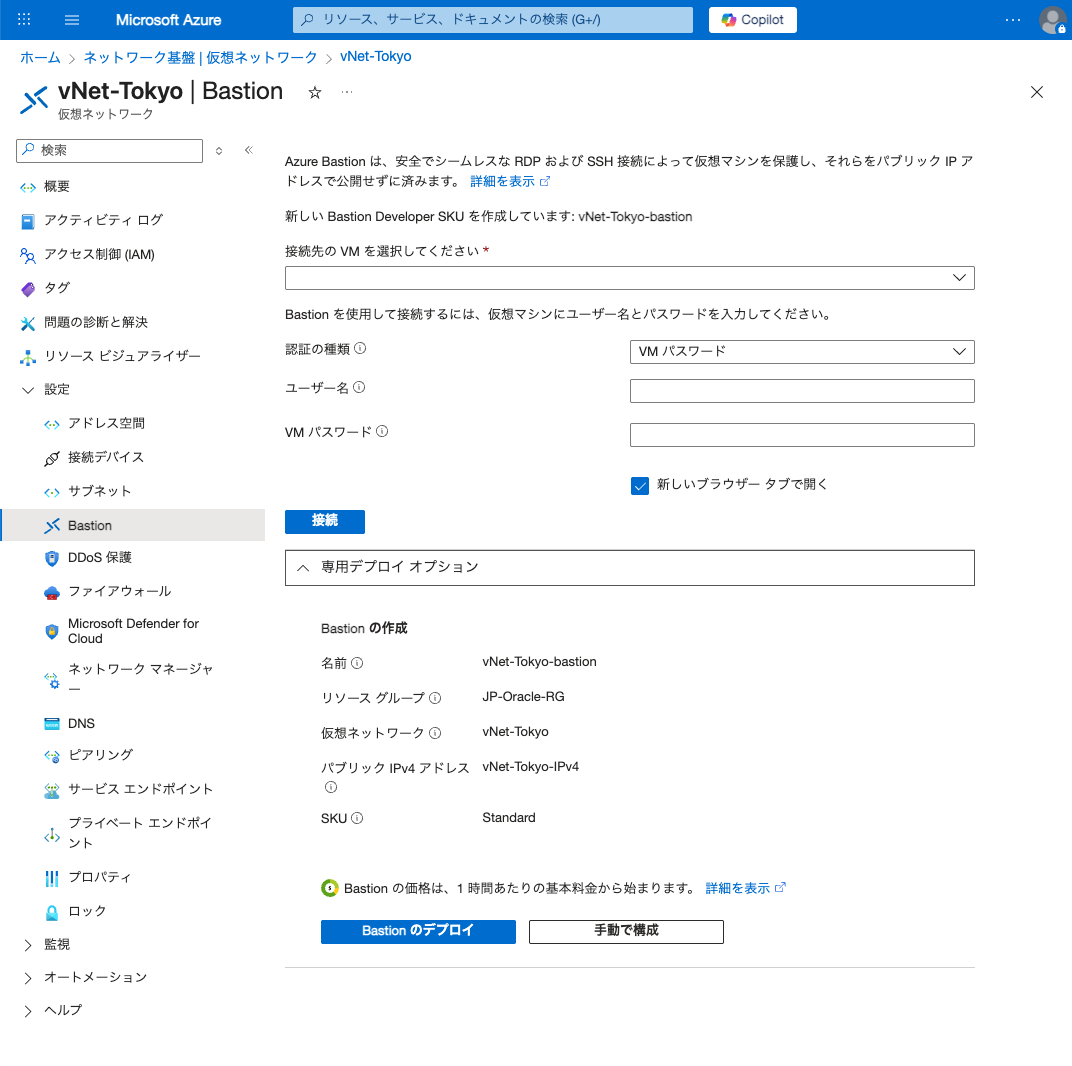Click the ユーザー名 info icon
This screenshot has height=1066, width=1072.
[x=359, y=387]
